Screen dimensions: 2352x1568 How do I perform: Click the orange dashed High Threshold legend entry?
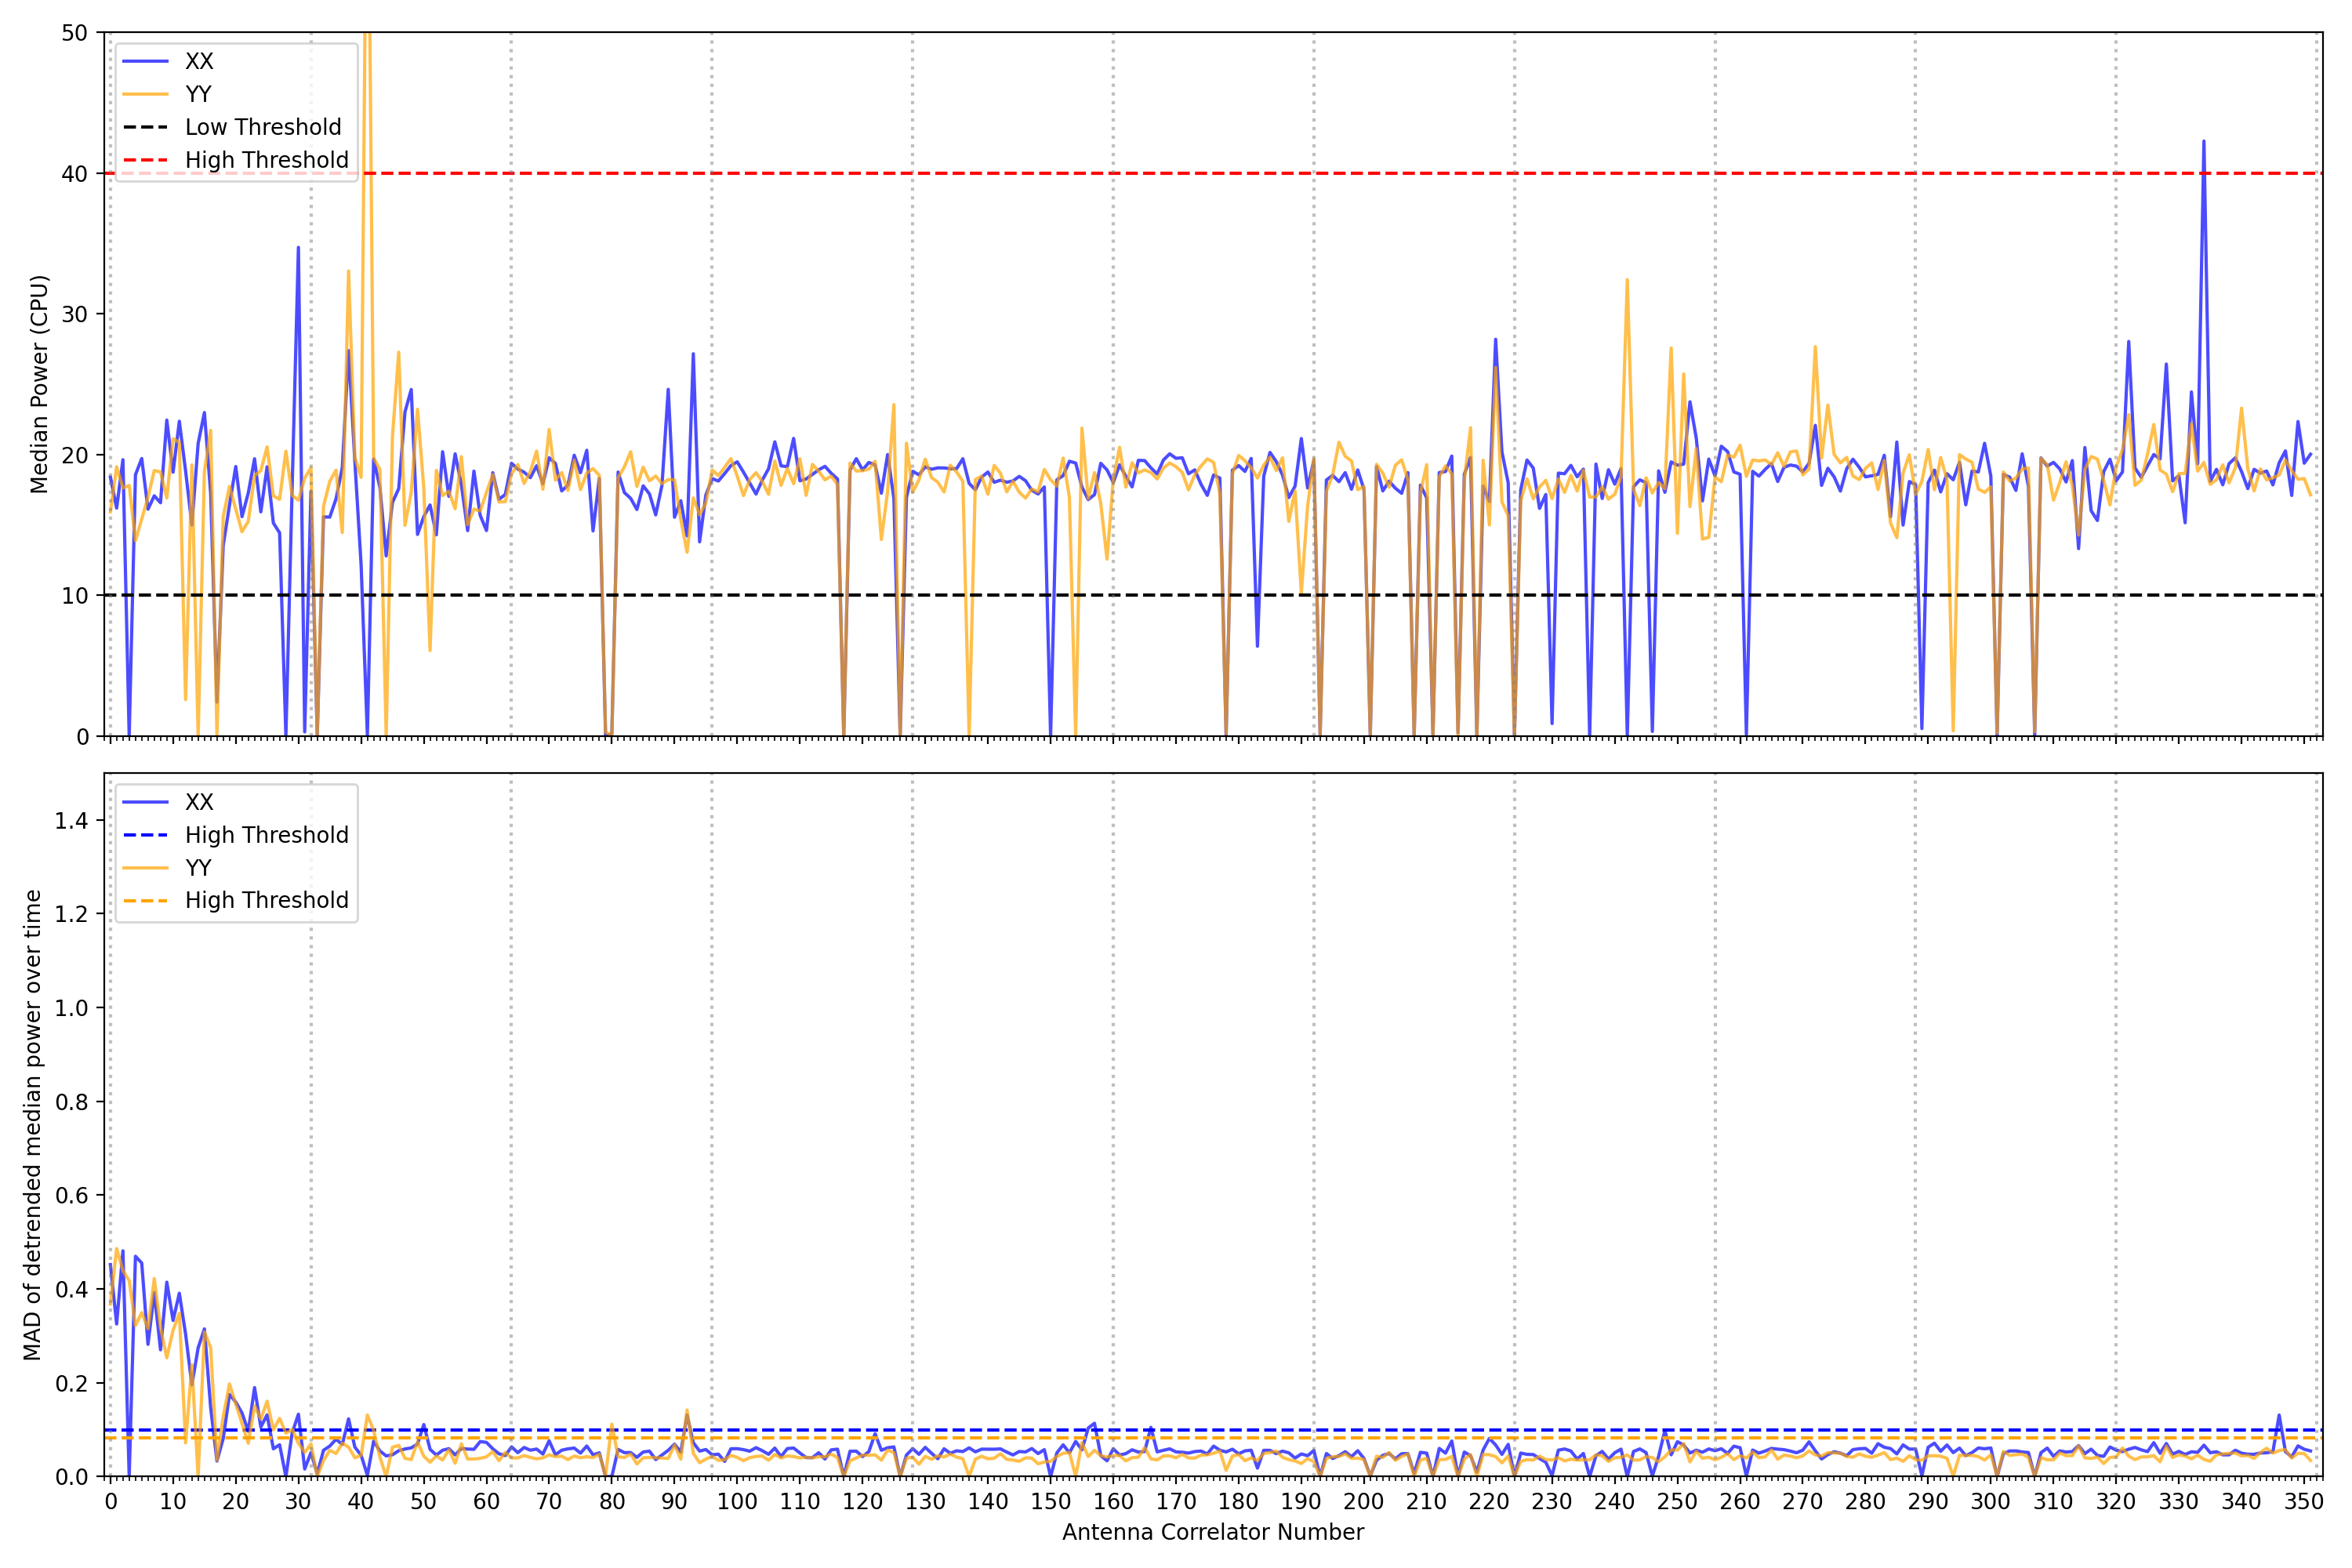pos(266,900)
